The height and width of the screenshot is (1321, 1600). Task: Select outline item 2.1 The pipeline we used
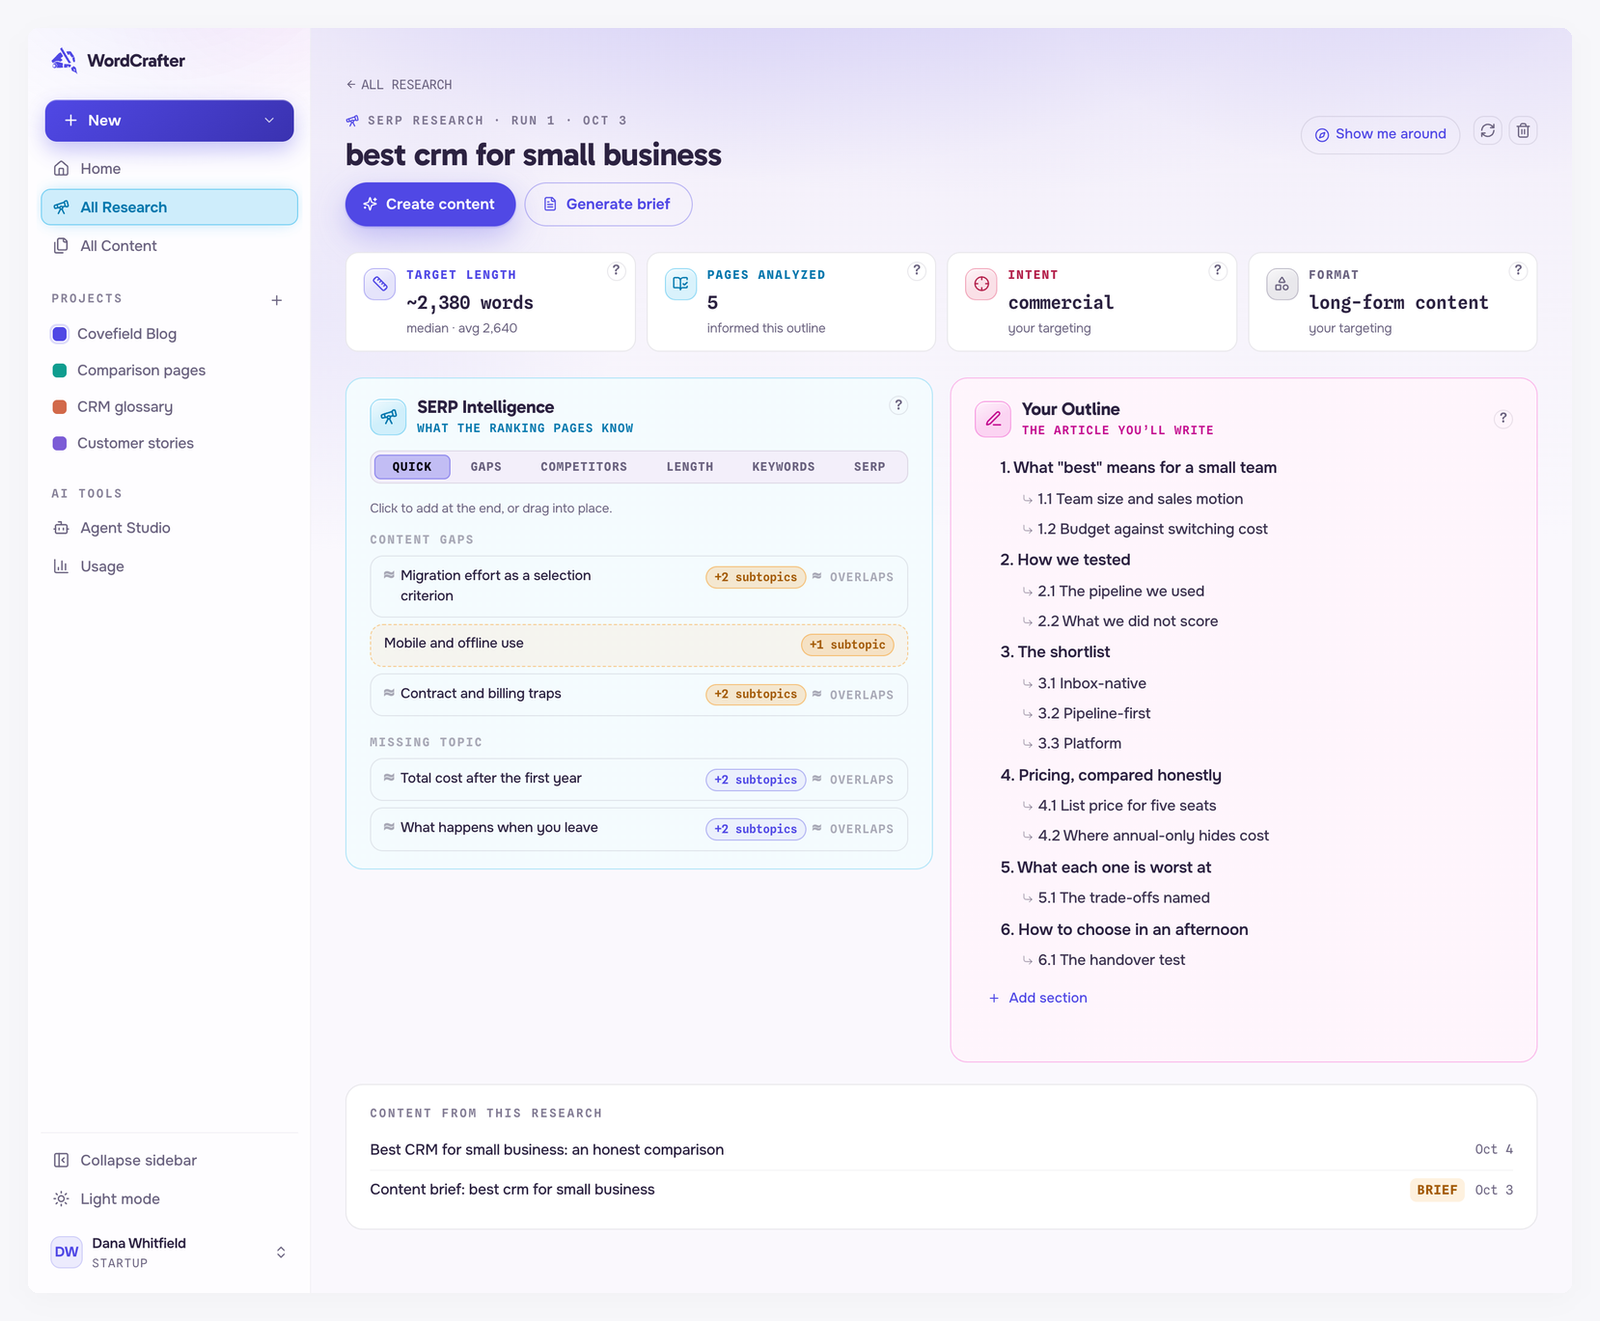pyautogui.click(x=1121, y=592)
